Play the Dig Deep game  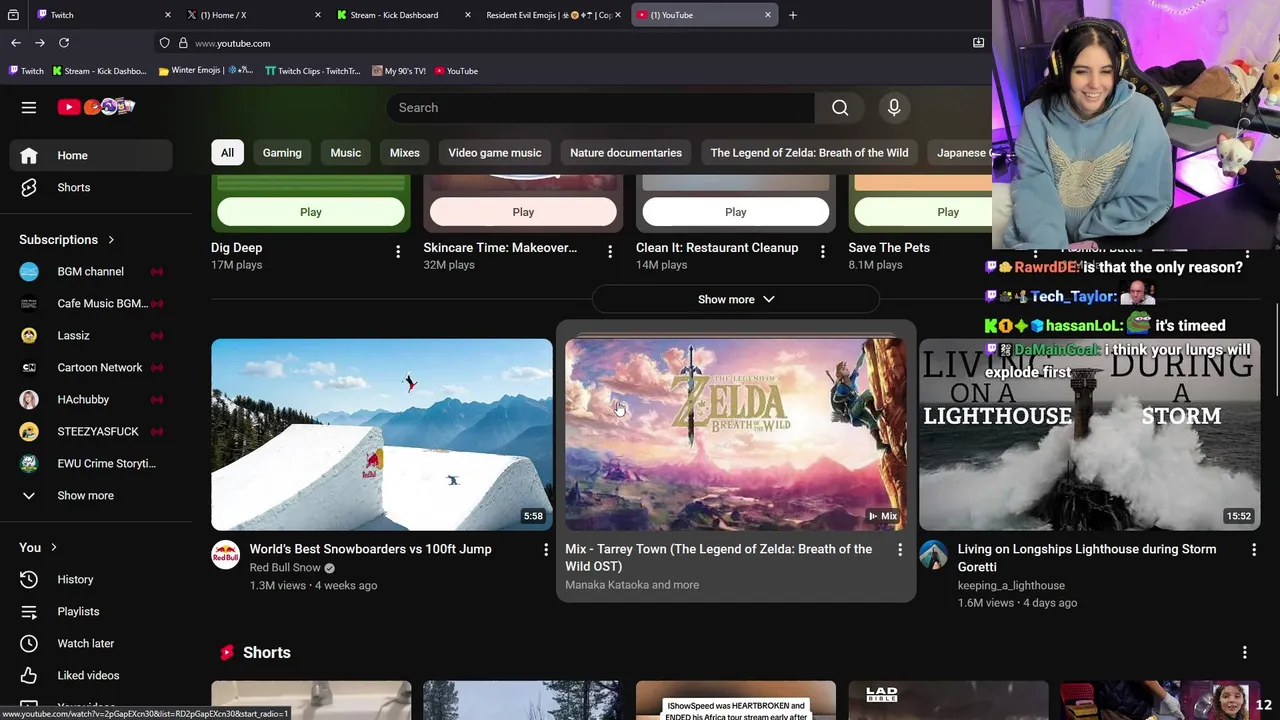pyautogui.click(x=311, y=212)
